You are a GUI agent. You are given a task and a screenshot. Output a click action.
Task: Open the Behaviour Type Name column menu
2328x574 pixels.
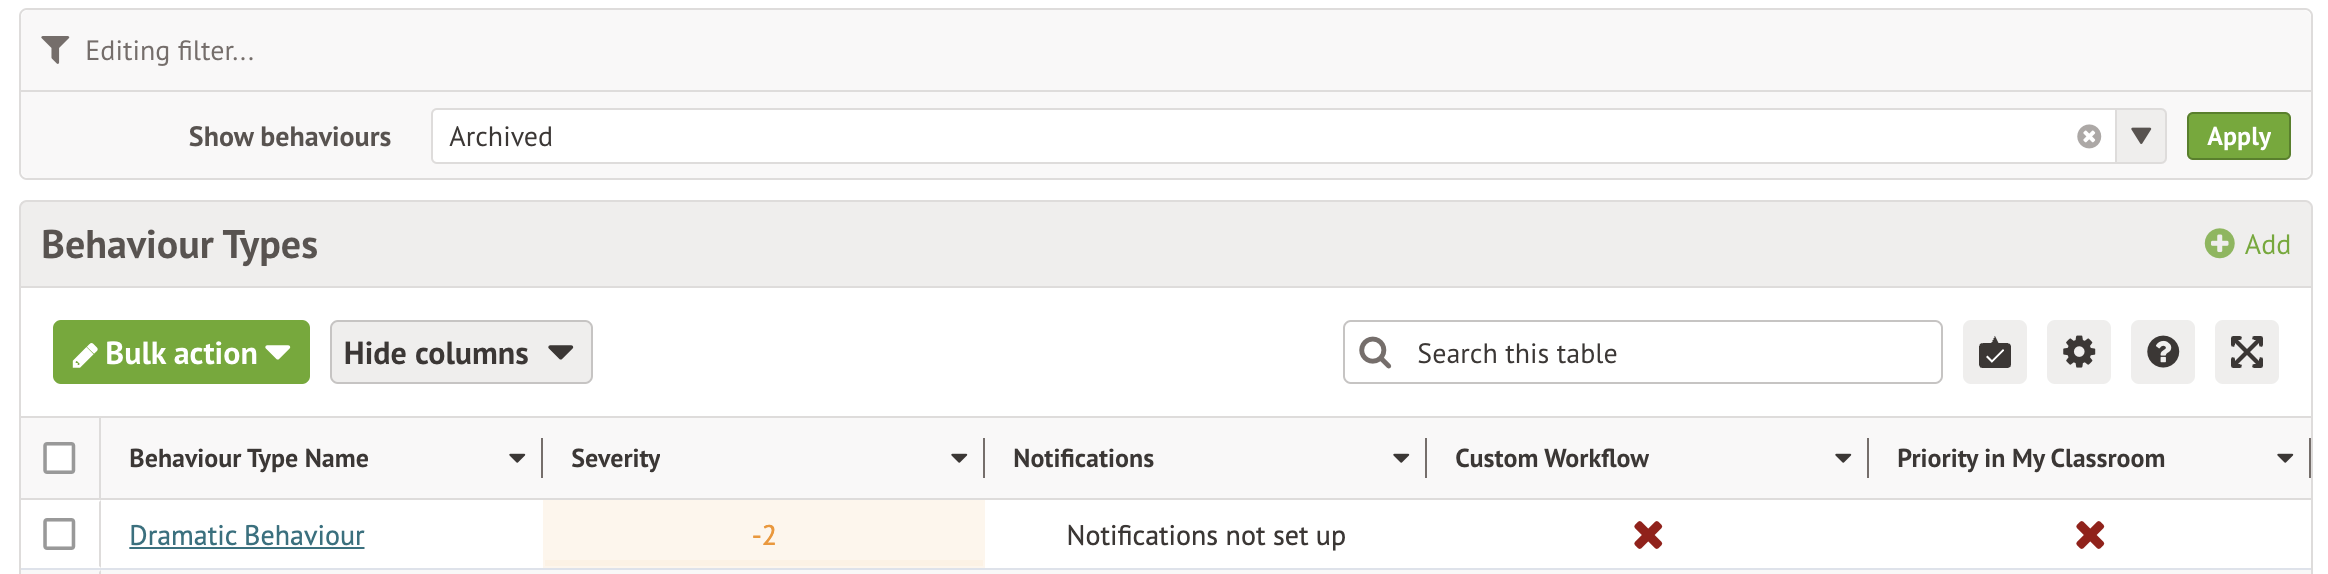[x=516, y=459]
